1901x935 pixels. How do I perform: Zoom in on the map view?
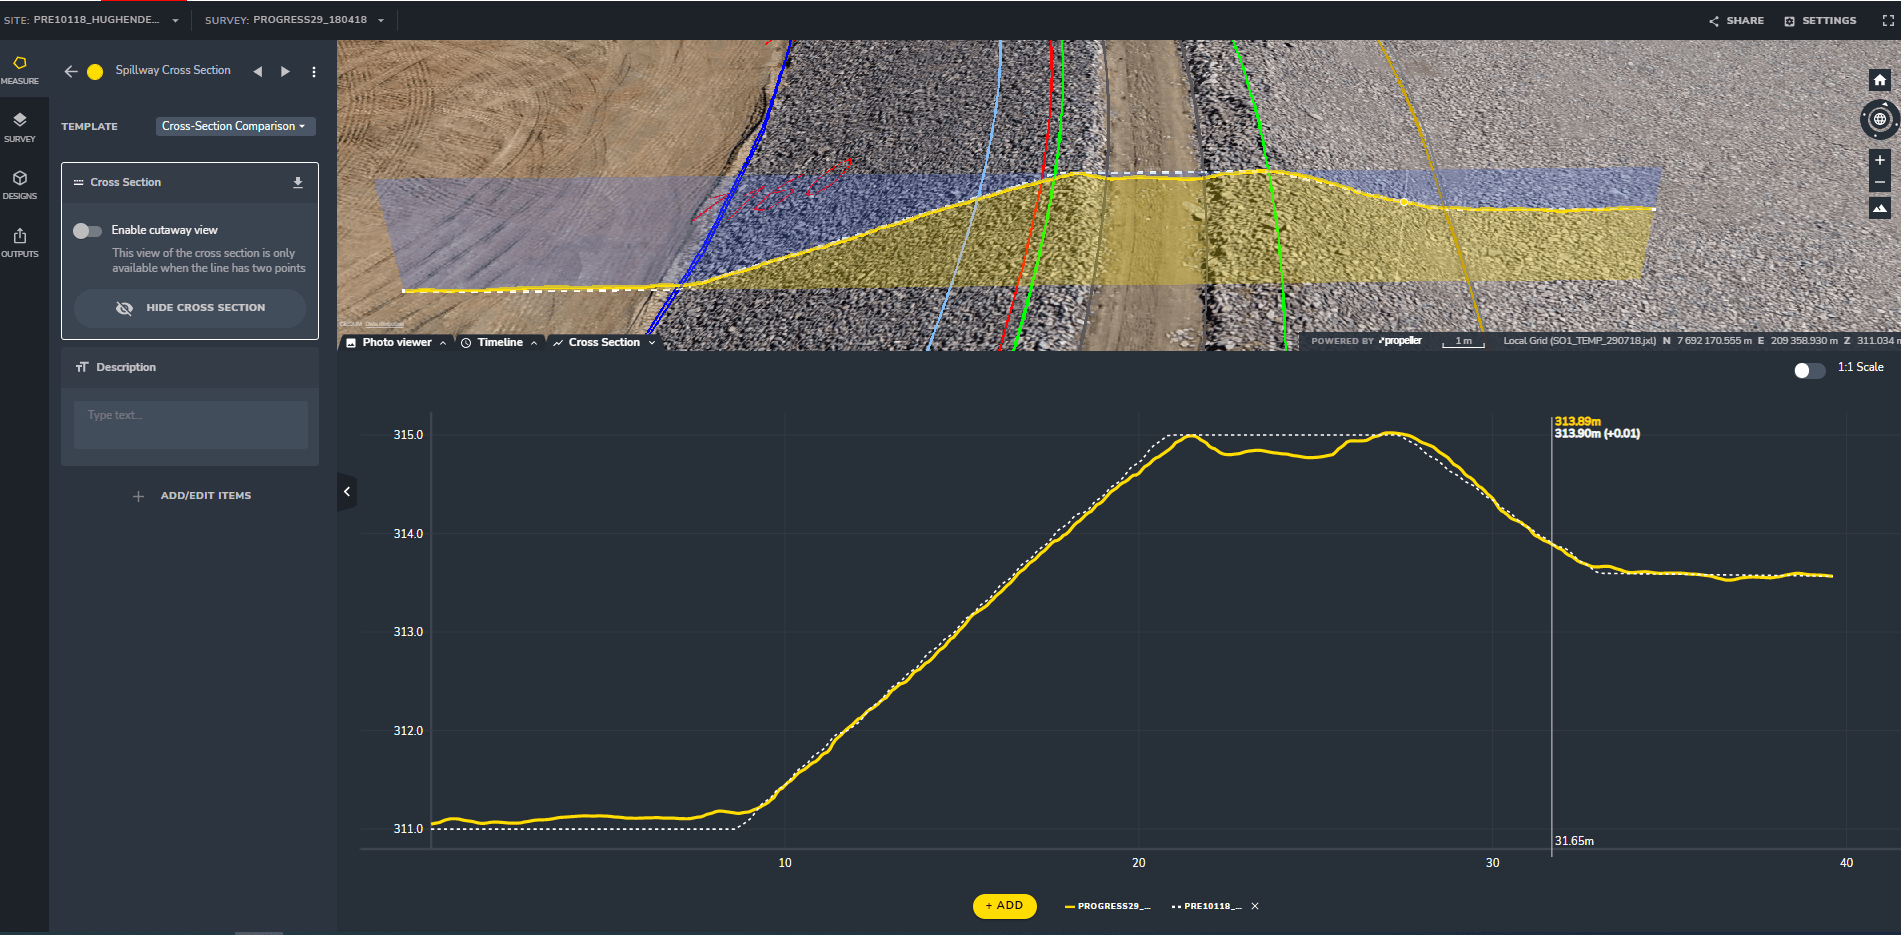1879,160
